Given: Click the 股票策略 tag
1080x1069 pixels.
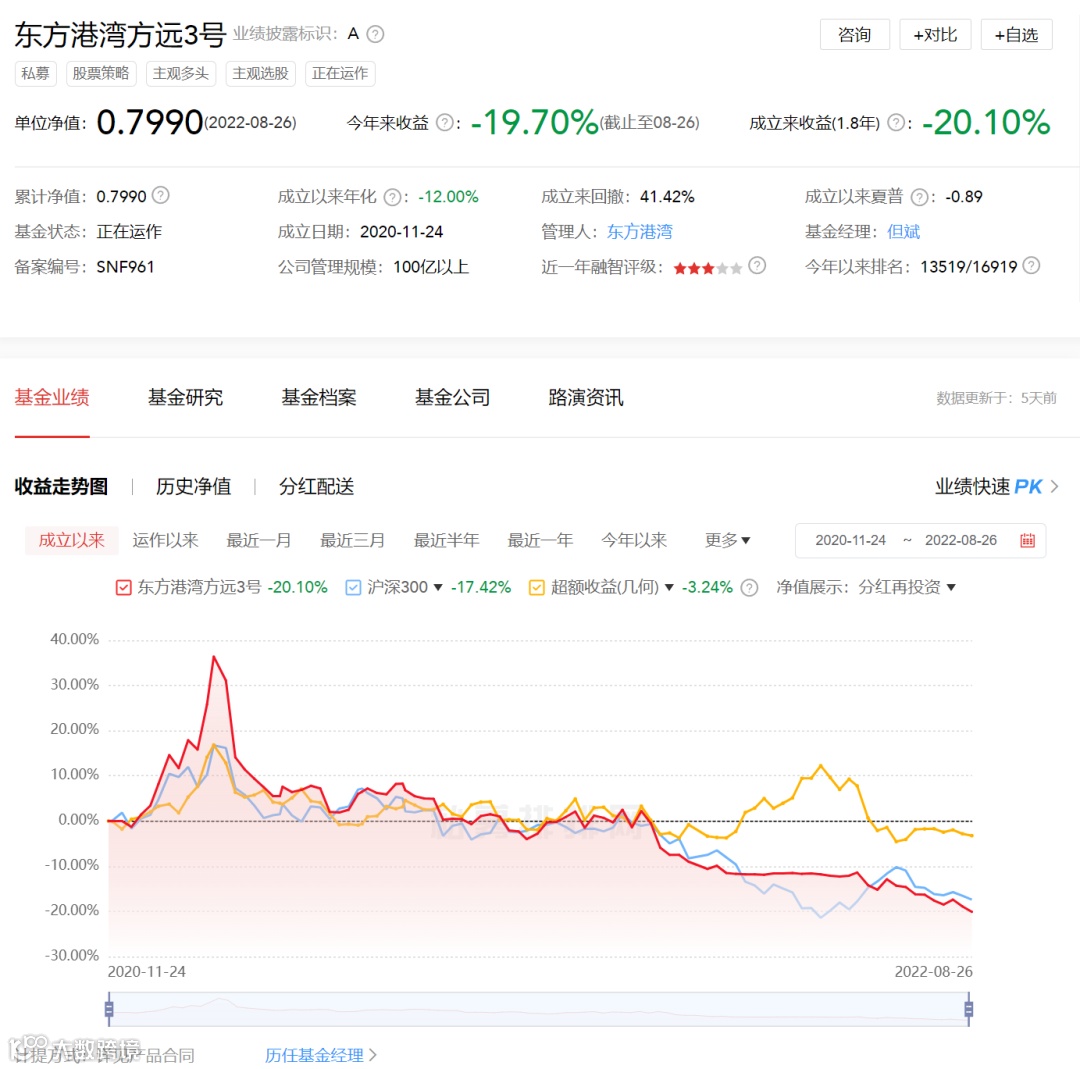Looking at the screenshot, I should pos(101,74).
